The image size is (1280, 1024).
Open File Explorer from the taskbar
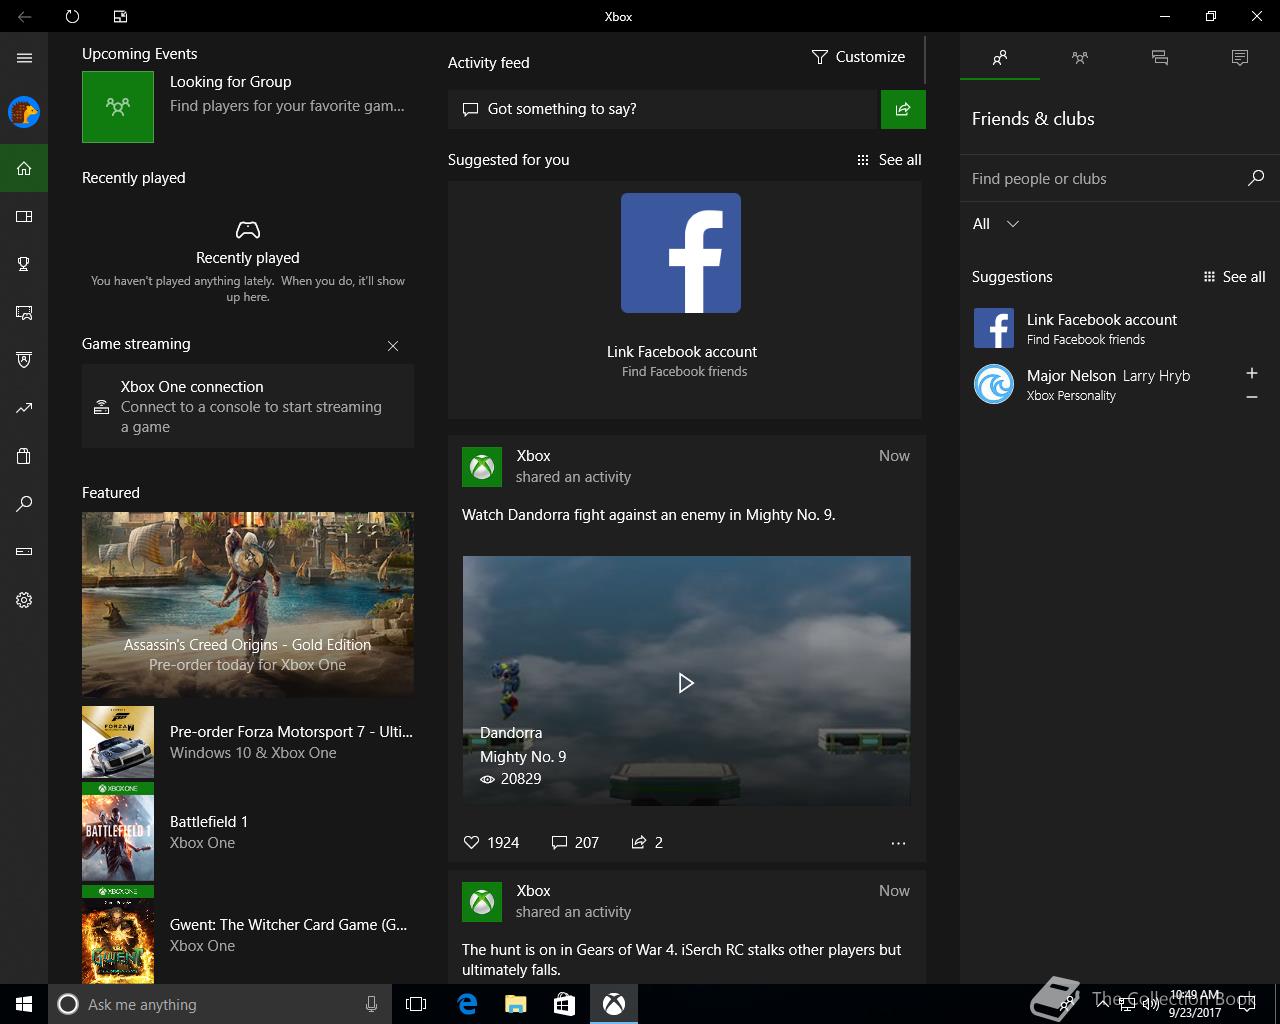pos(515,1004)
